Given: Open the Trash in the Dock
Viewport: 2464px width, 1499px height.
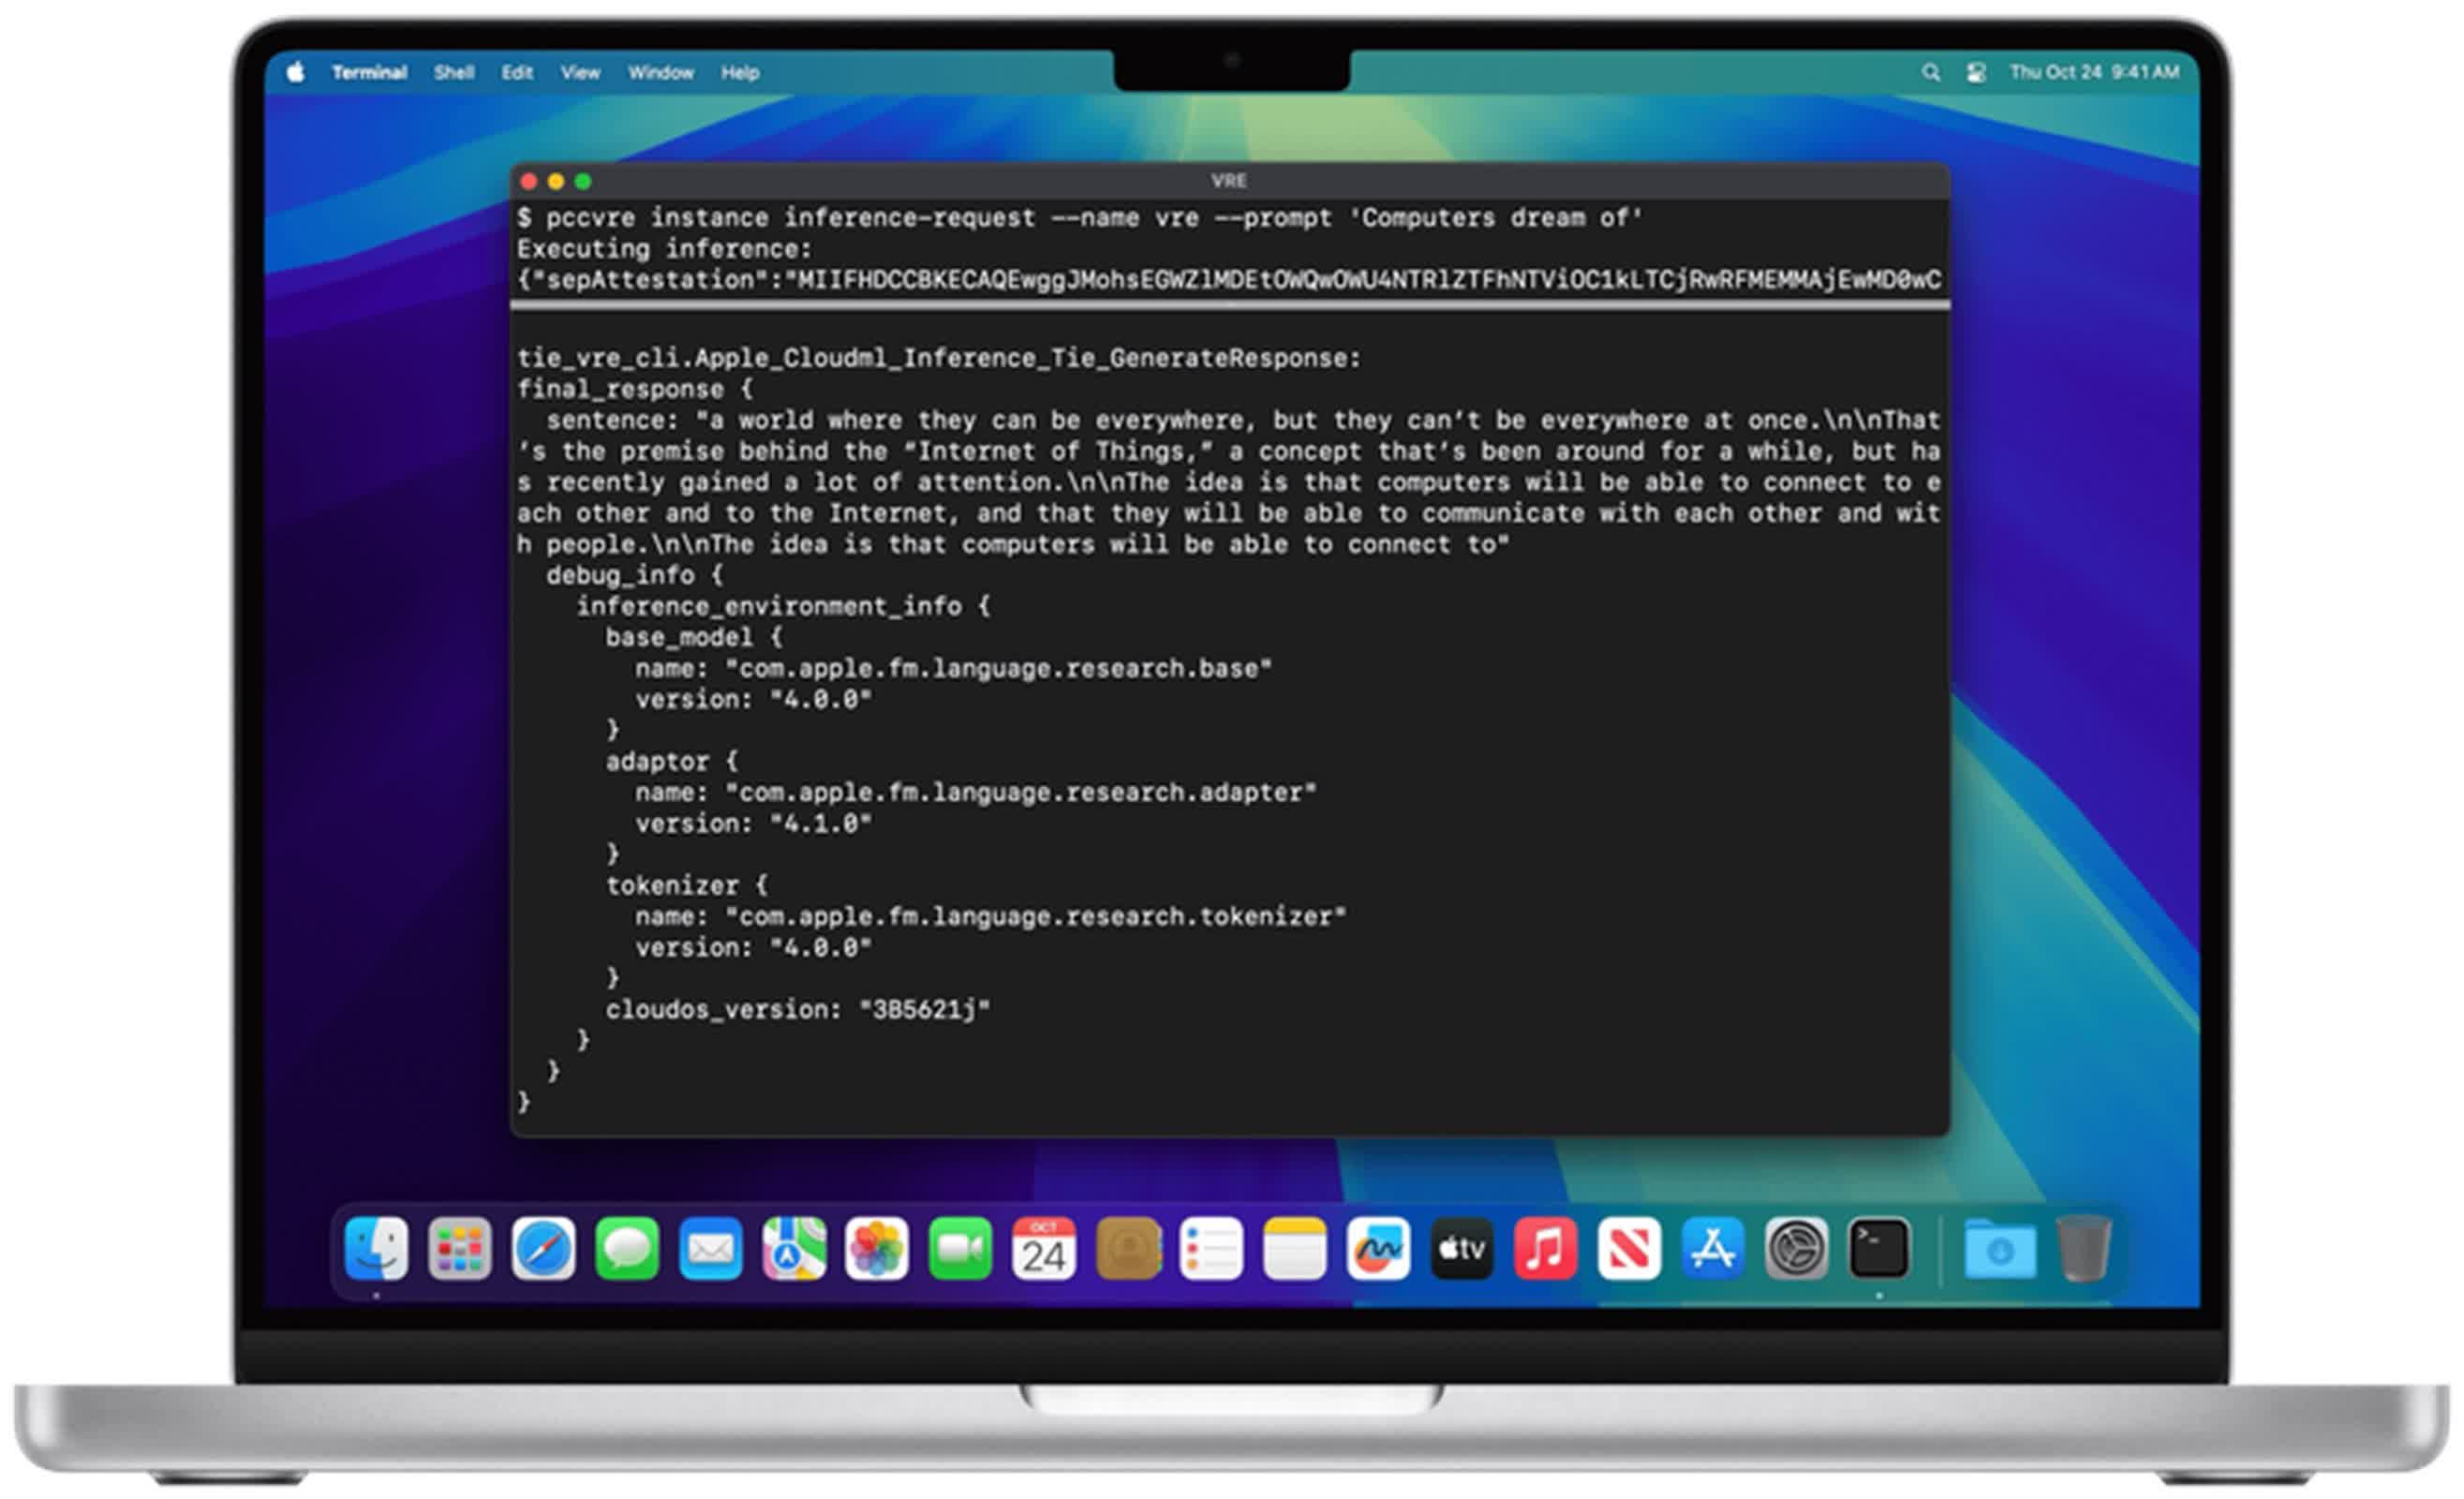Looking at the screenshot, I should click(x=2084, y=1248).
